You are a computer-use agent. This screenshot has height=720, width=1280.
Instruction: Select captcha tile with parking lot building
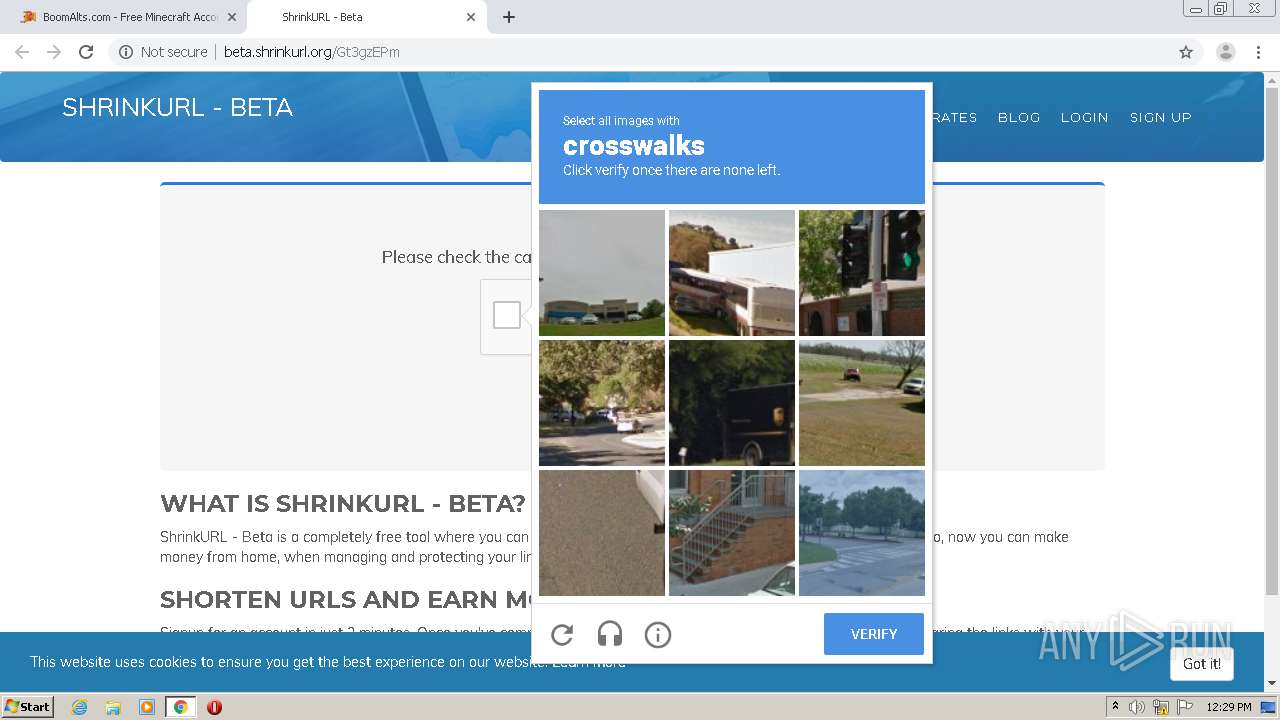pos(602,273)
